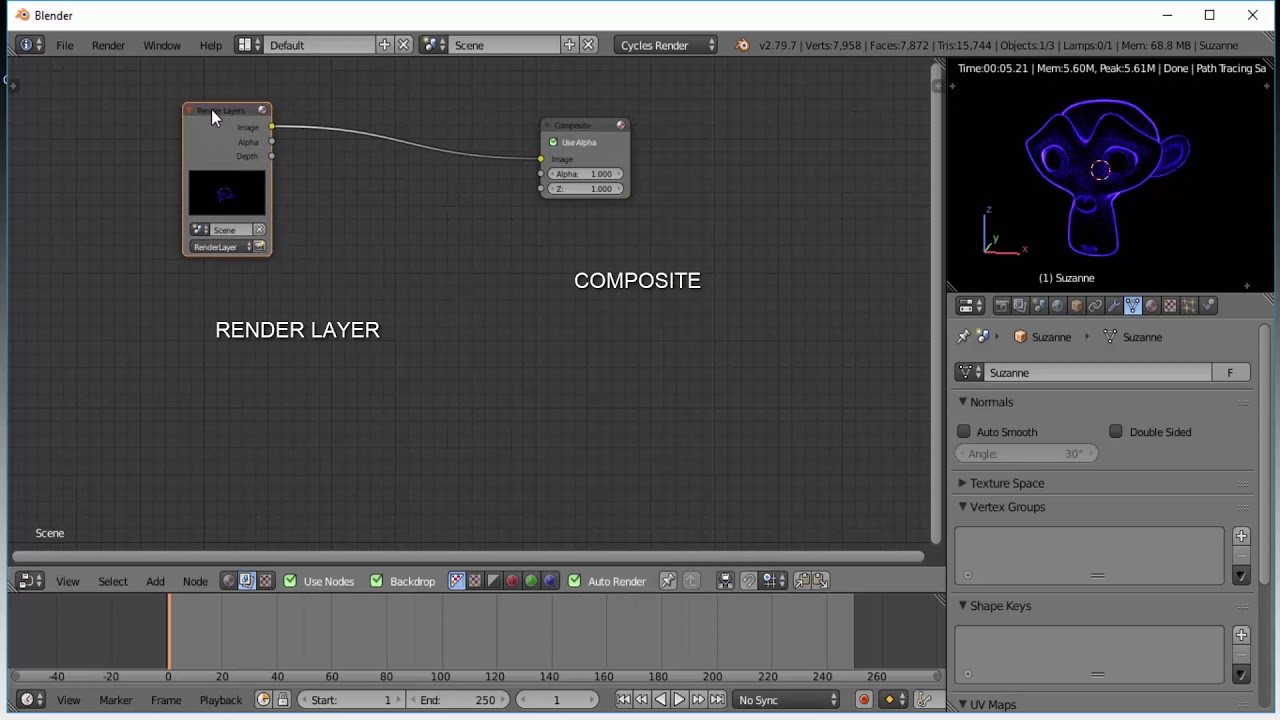The height and width of the screenshot is (720, 1280).
Task: Open the Object properties tab (orange cube)
Action: pyautogui.click(x=1076, y=306)
